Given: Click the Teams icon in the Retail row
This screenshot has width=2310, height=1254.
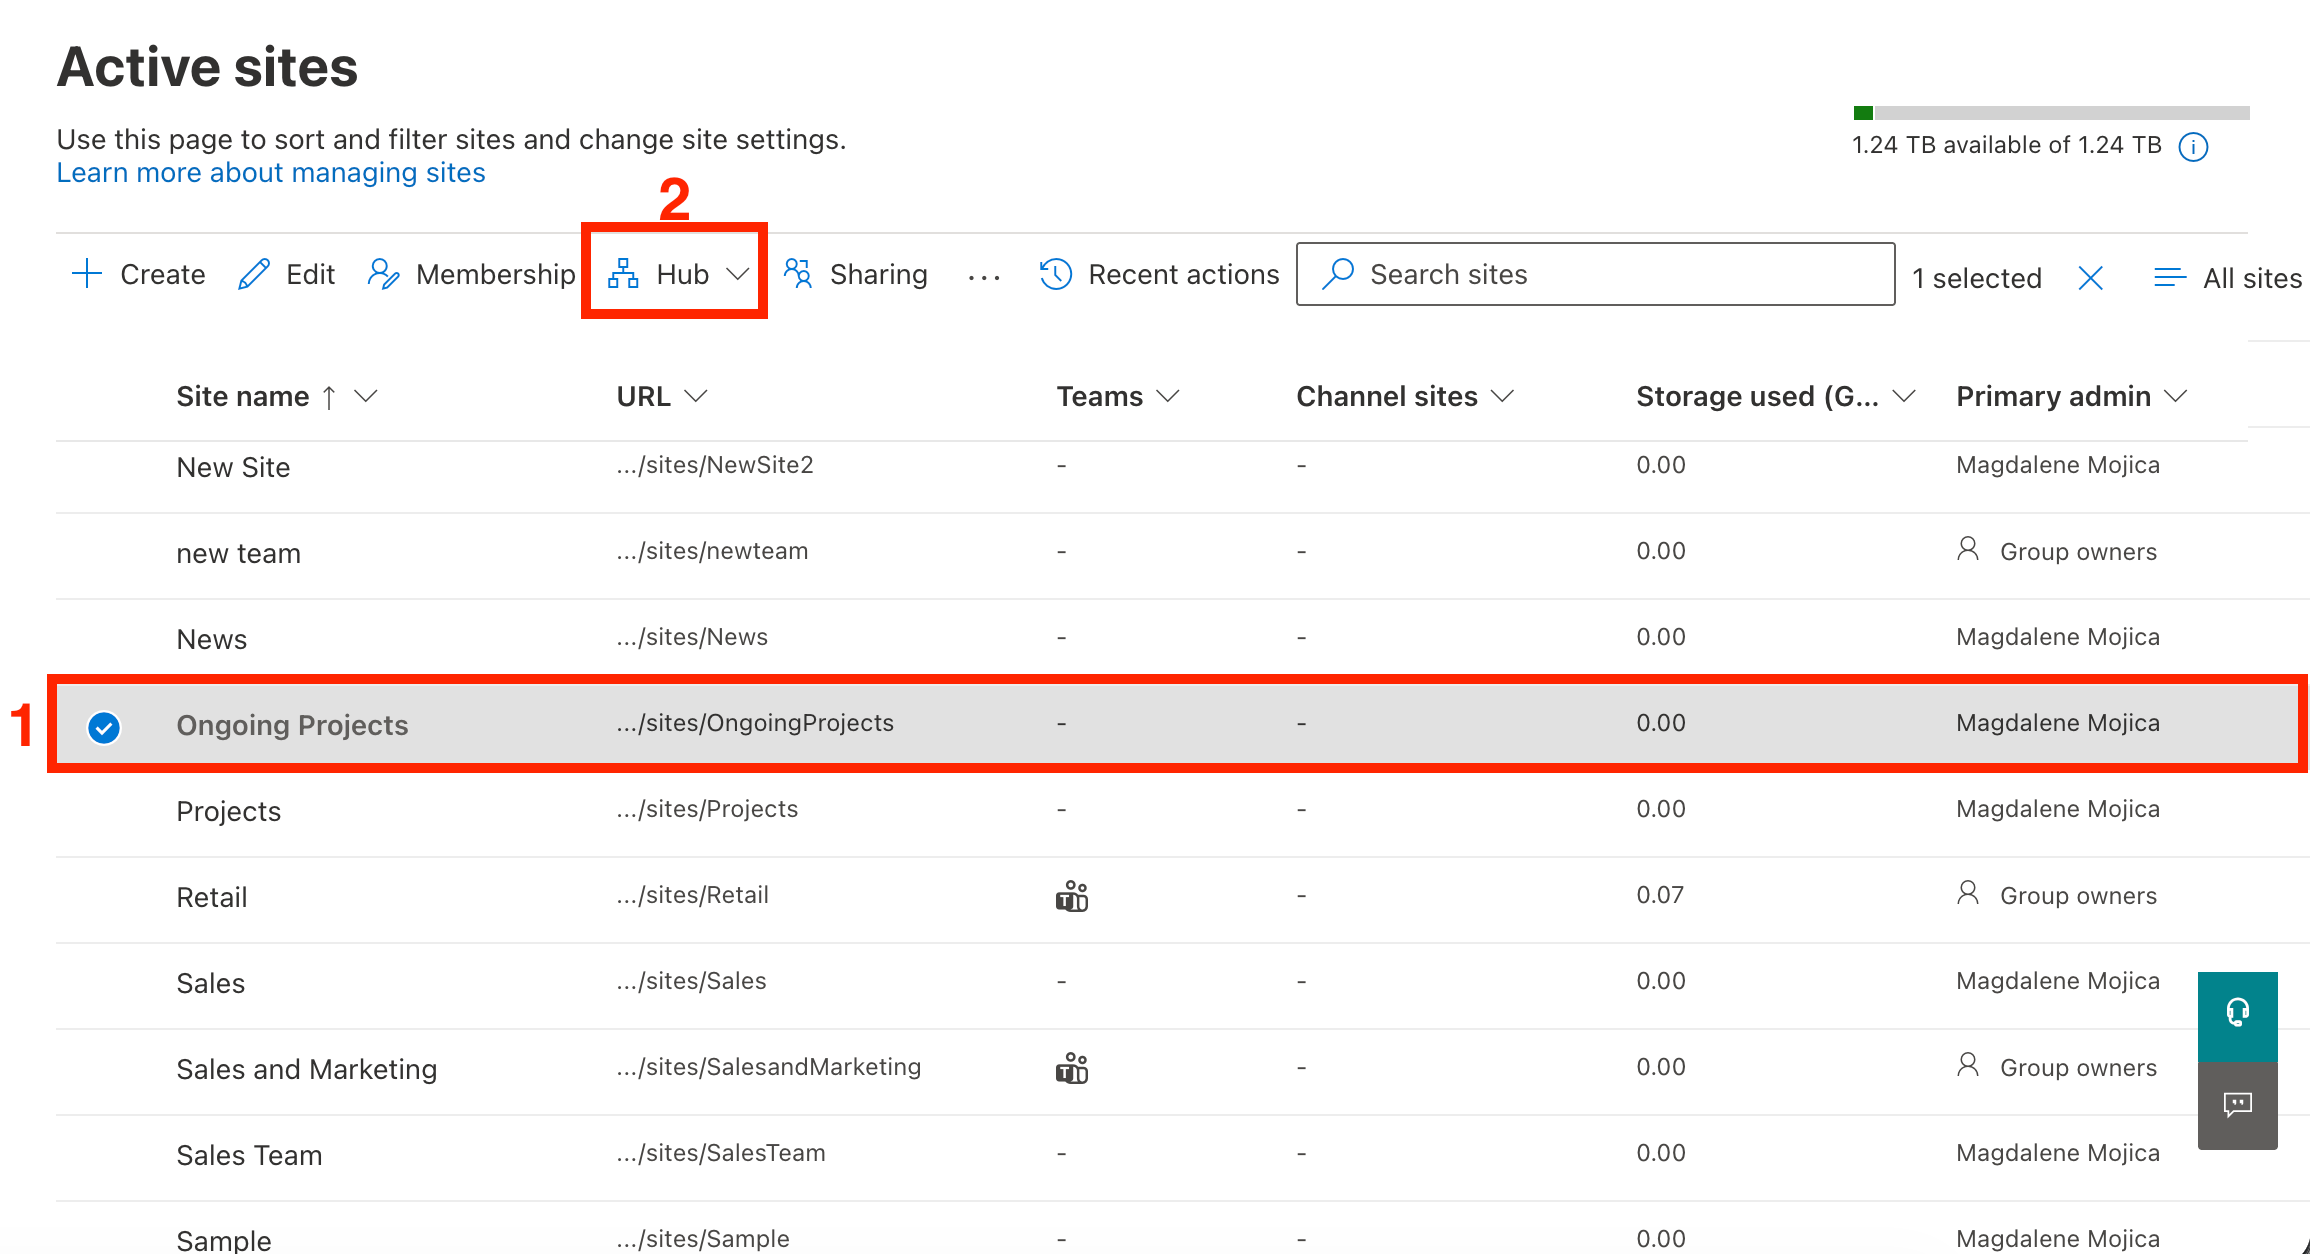Looking at the screenshot, I should click(1070, 896).
